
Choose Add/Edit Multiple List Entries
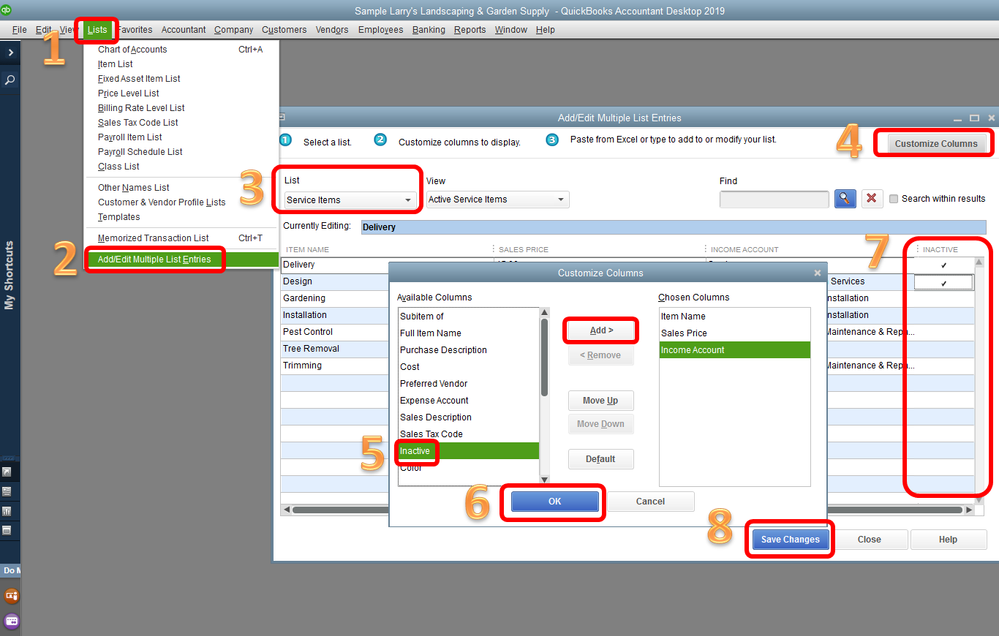(x=181, y=259)
